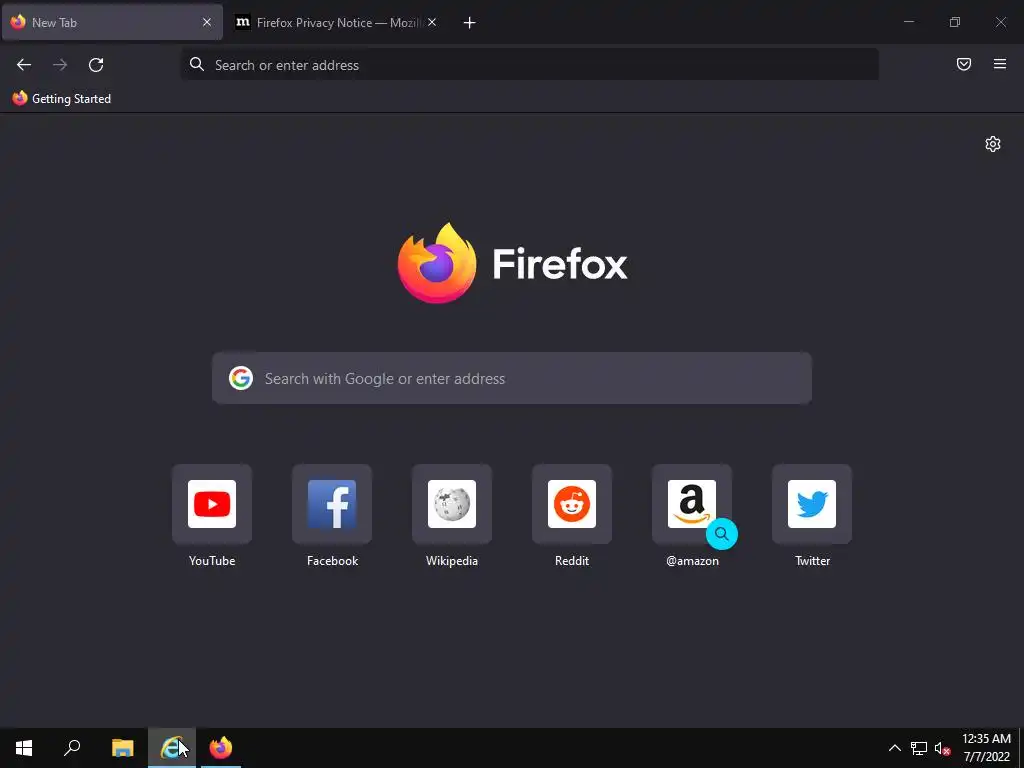Reload the current page
Screen dimensions: 1024x768
click(x=96, y=65)
